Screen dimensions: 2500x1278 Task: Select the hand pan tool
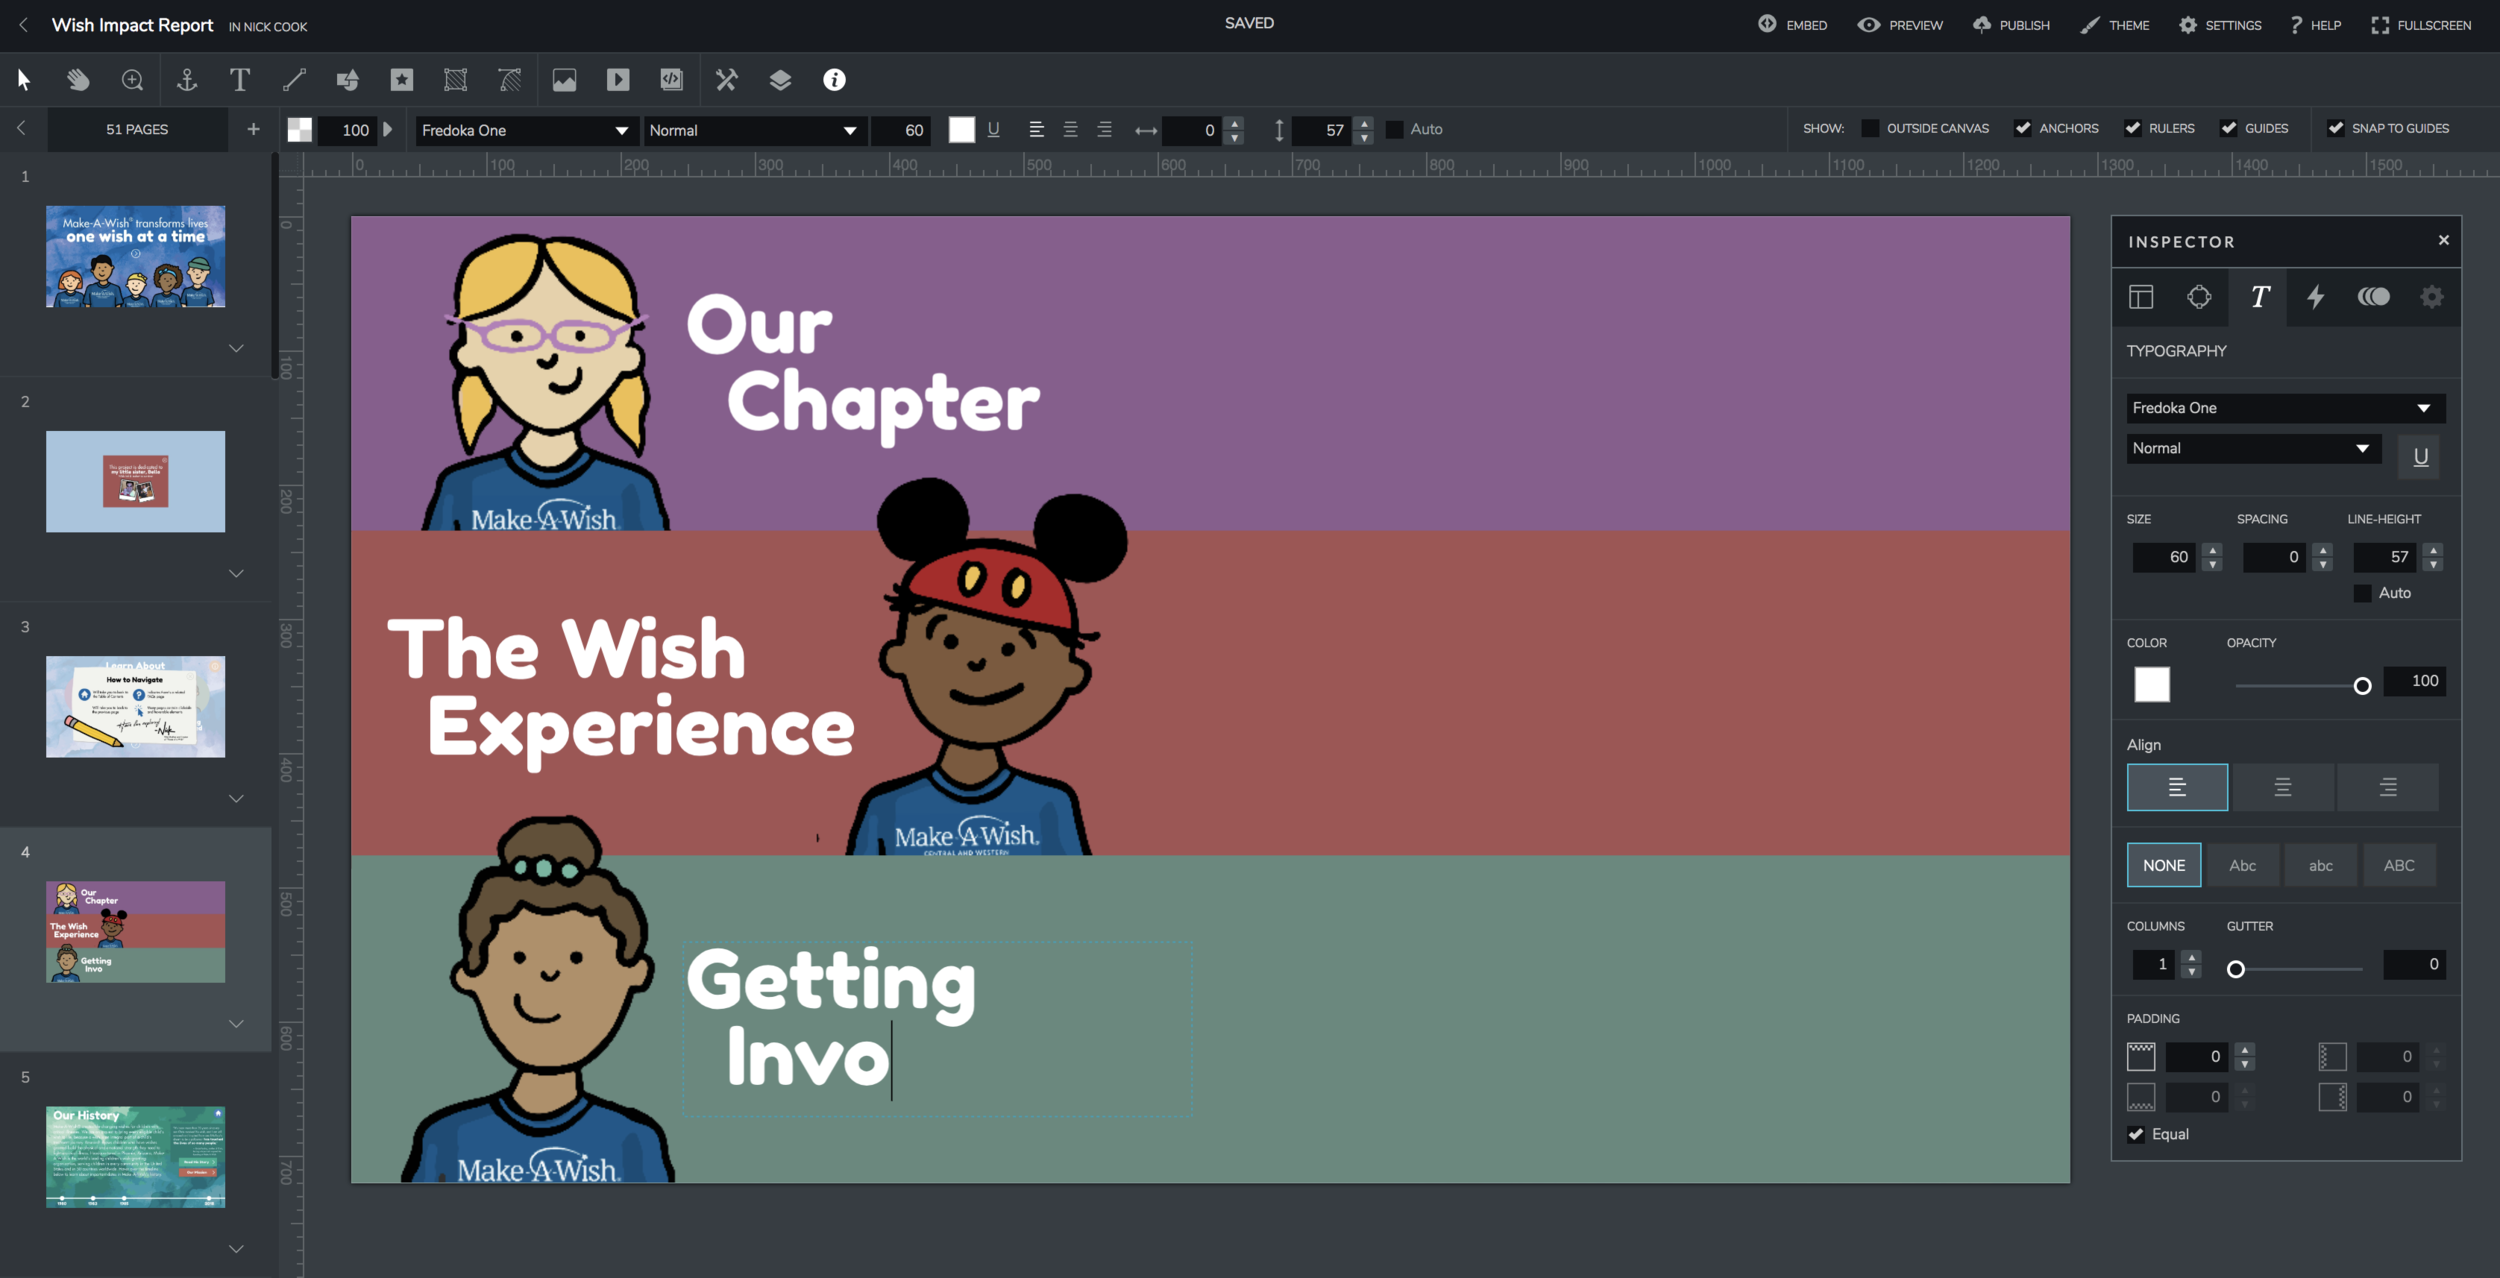[78, 80]
